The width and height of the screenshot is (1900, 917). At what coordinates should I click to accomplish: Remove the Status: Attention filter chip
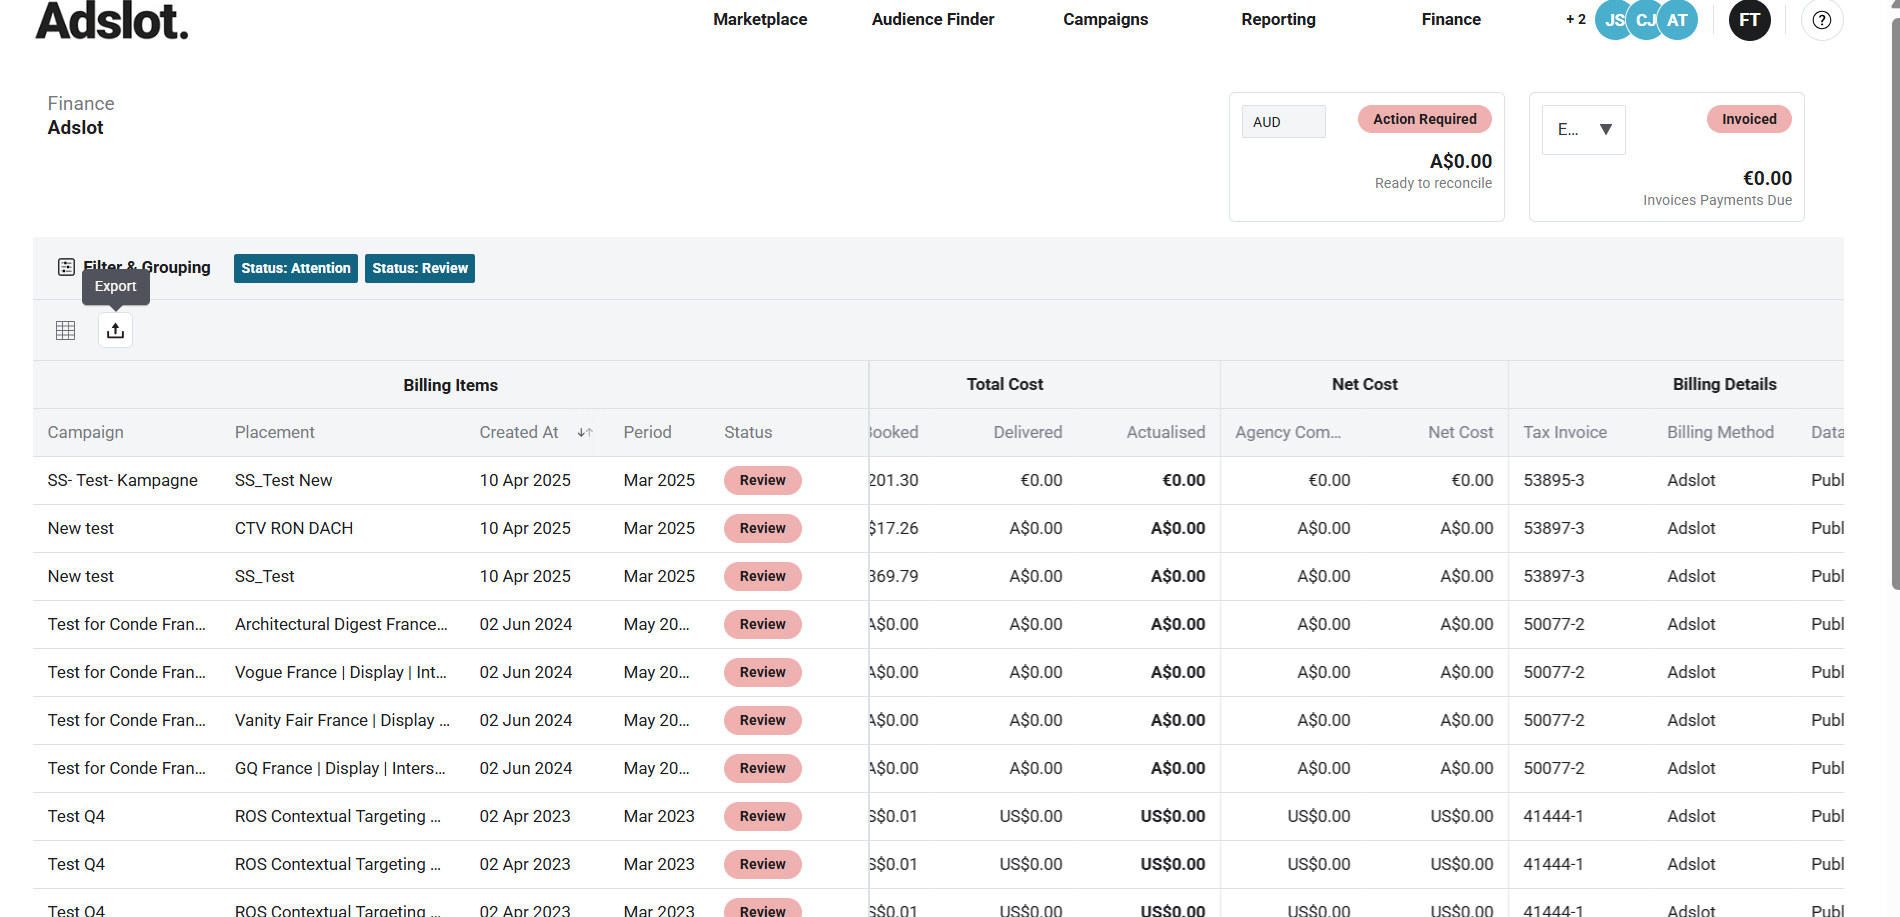click(x=296, y=268)
